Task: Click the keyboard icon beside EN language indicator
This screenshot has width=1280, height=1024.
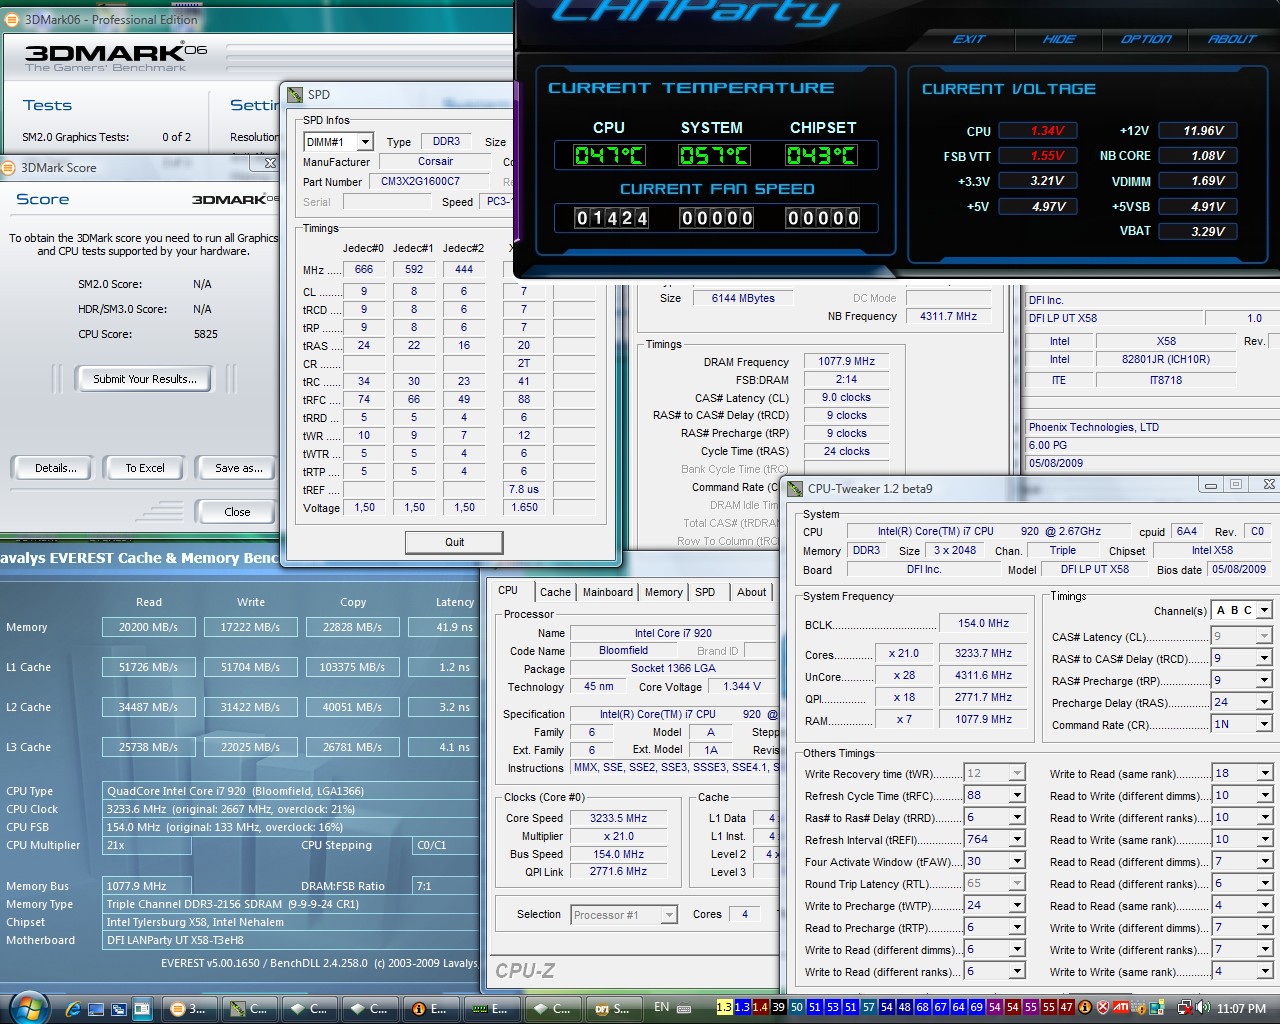Action: (684, 1008)
